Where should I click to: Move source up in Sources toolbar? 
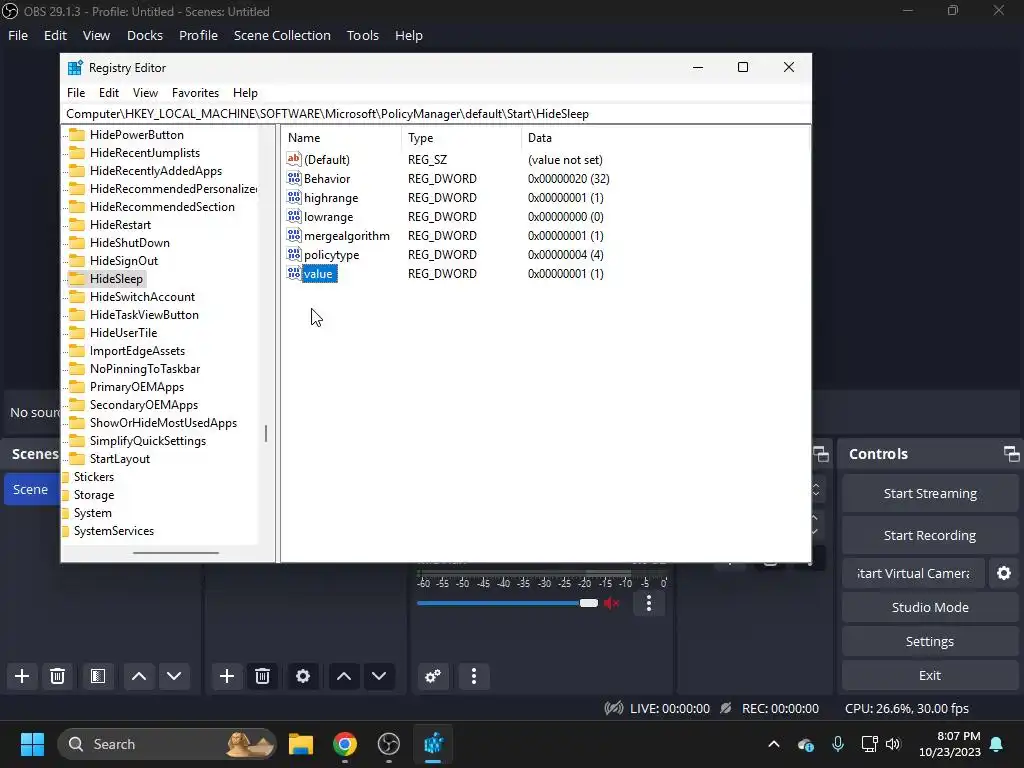(x=344, y=676)
